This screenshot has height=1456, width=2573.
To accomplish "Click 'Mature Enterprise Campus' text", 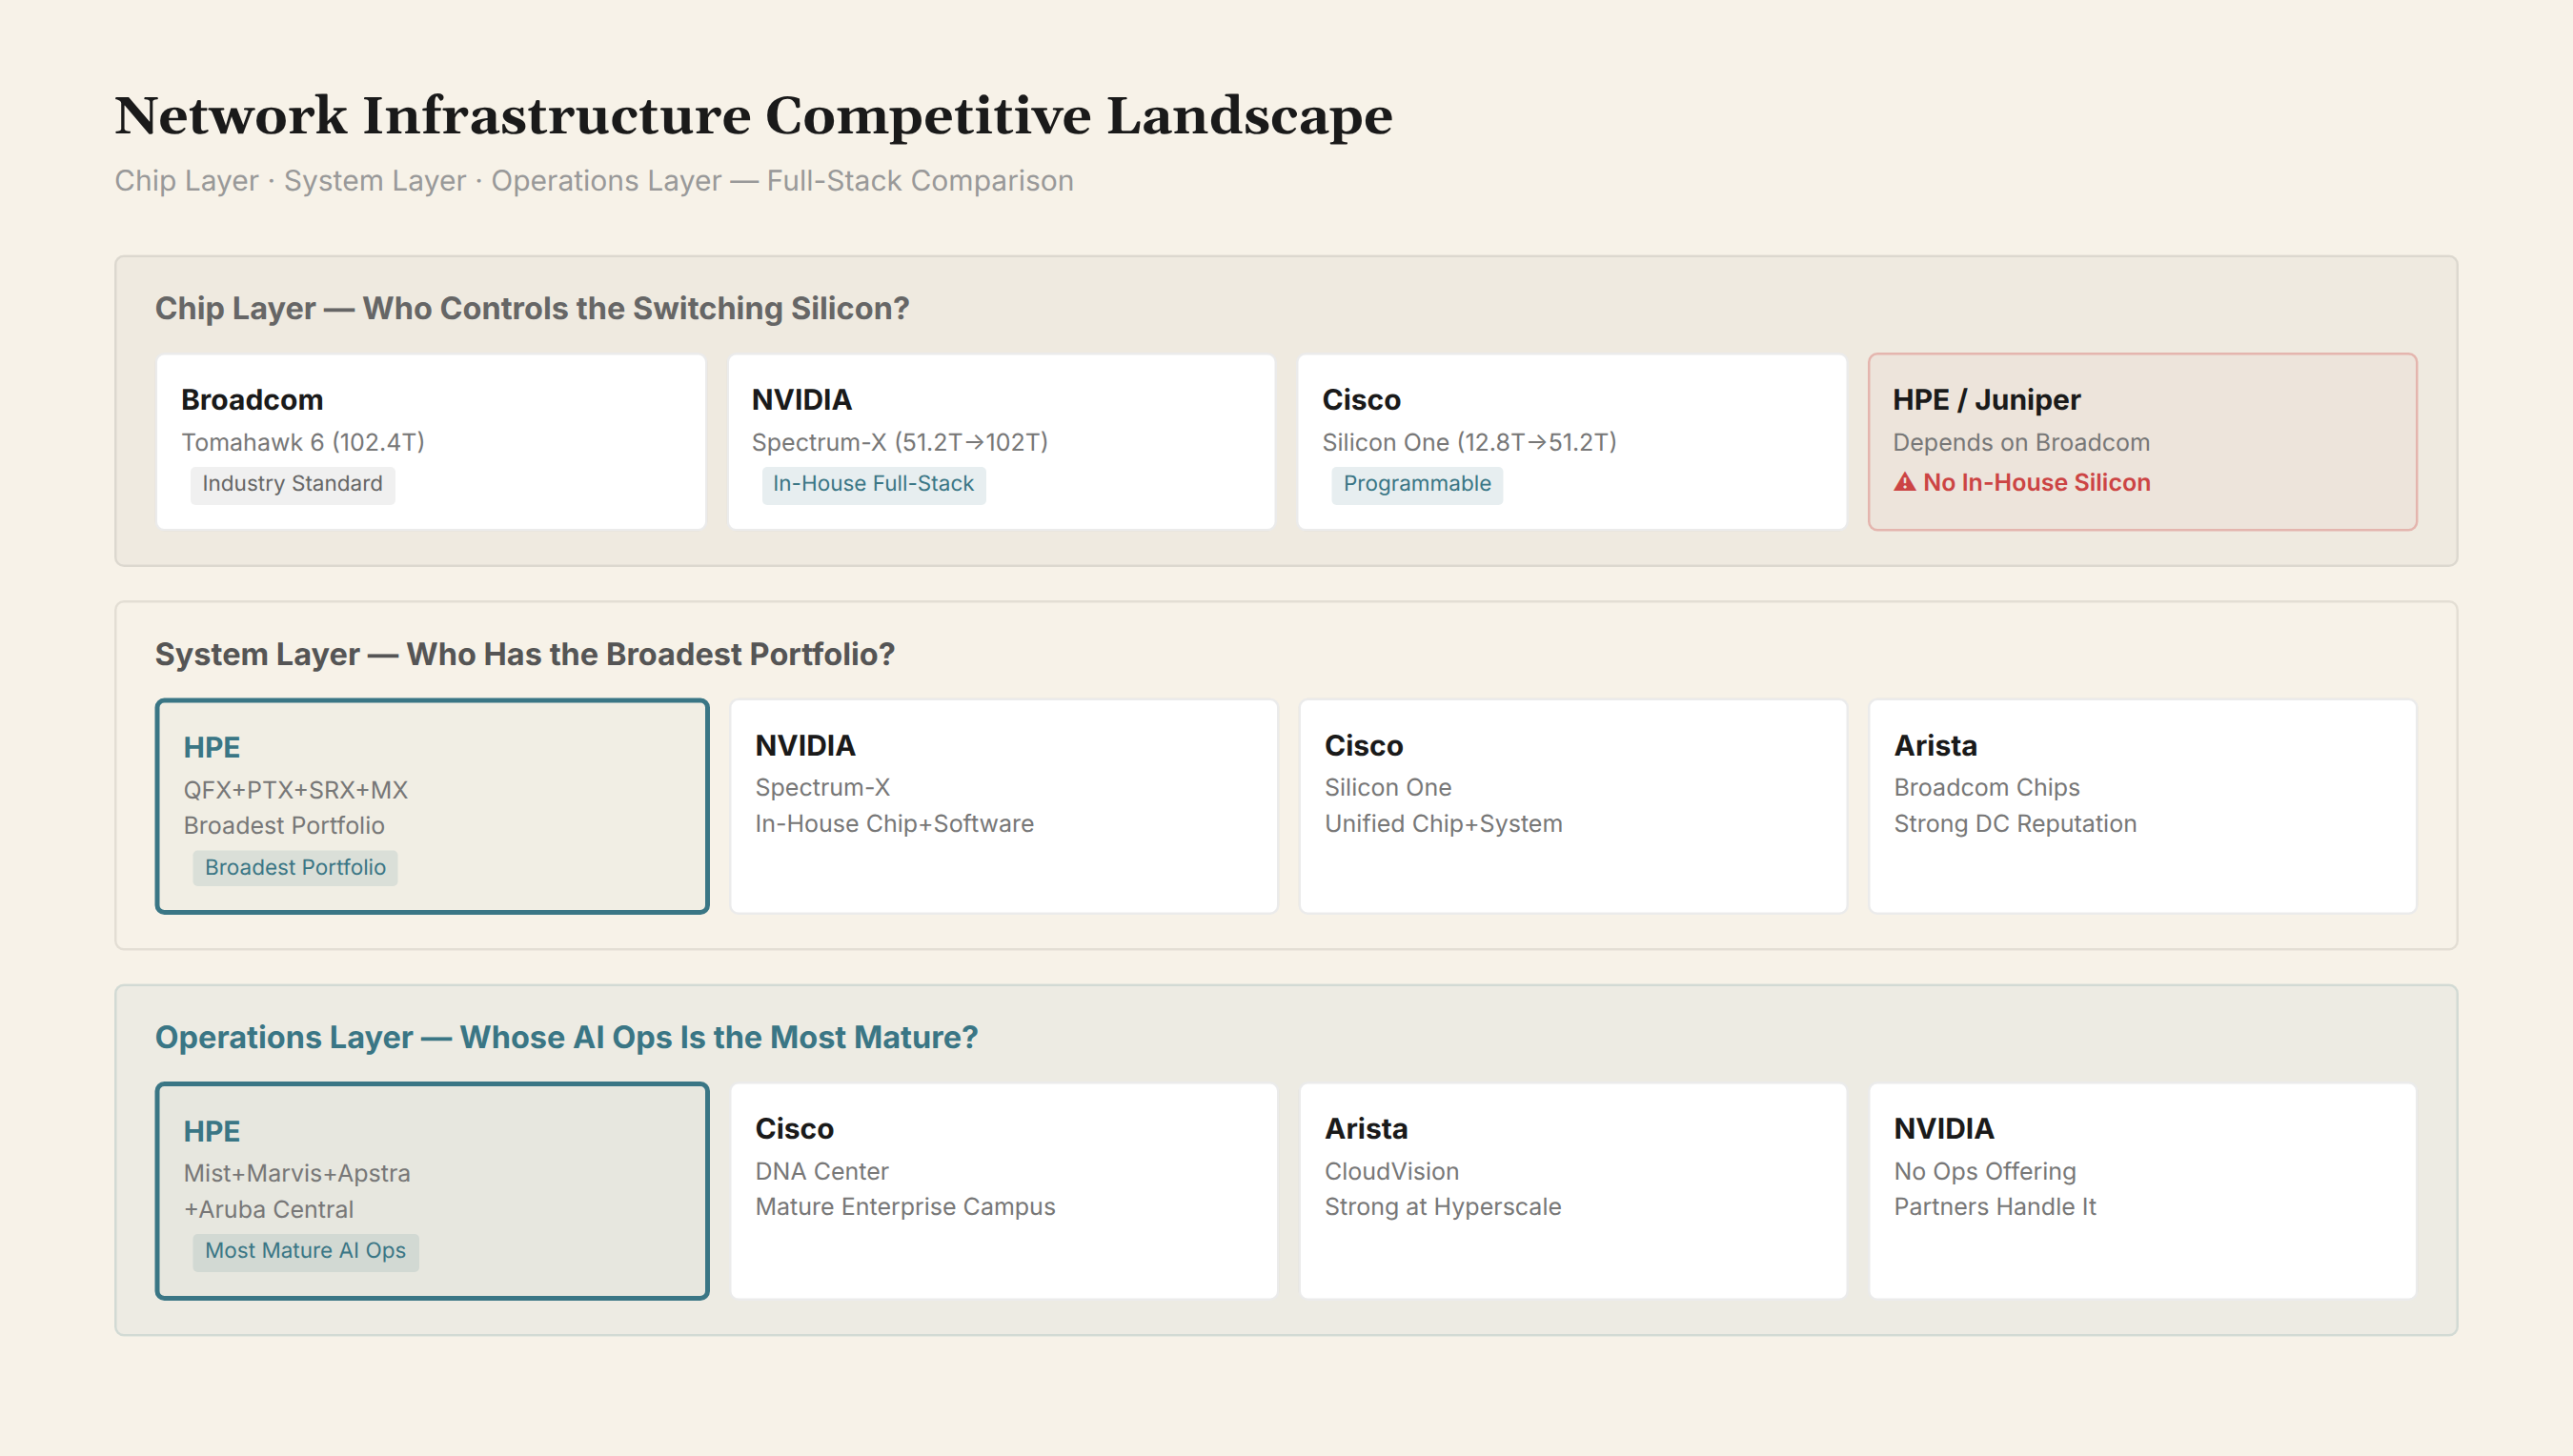I will 905,1207.
